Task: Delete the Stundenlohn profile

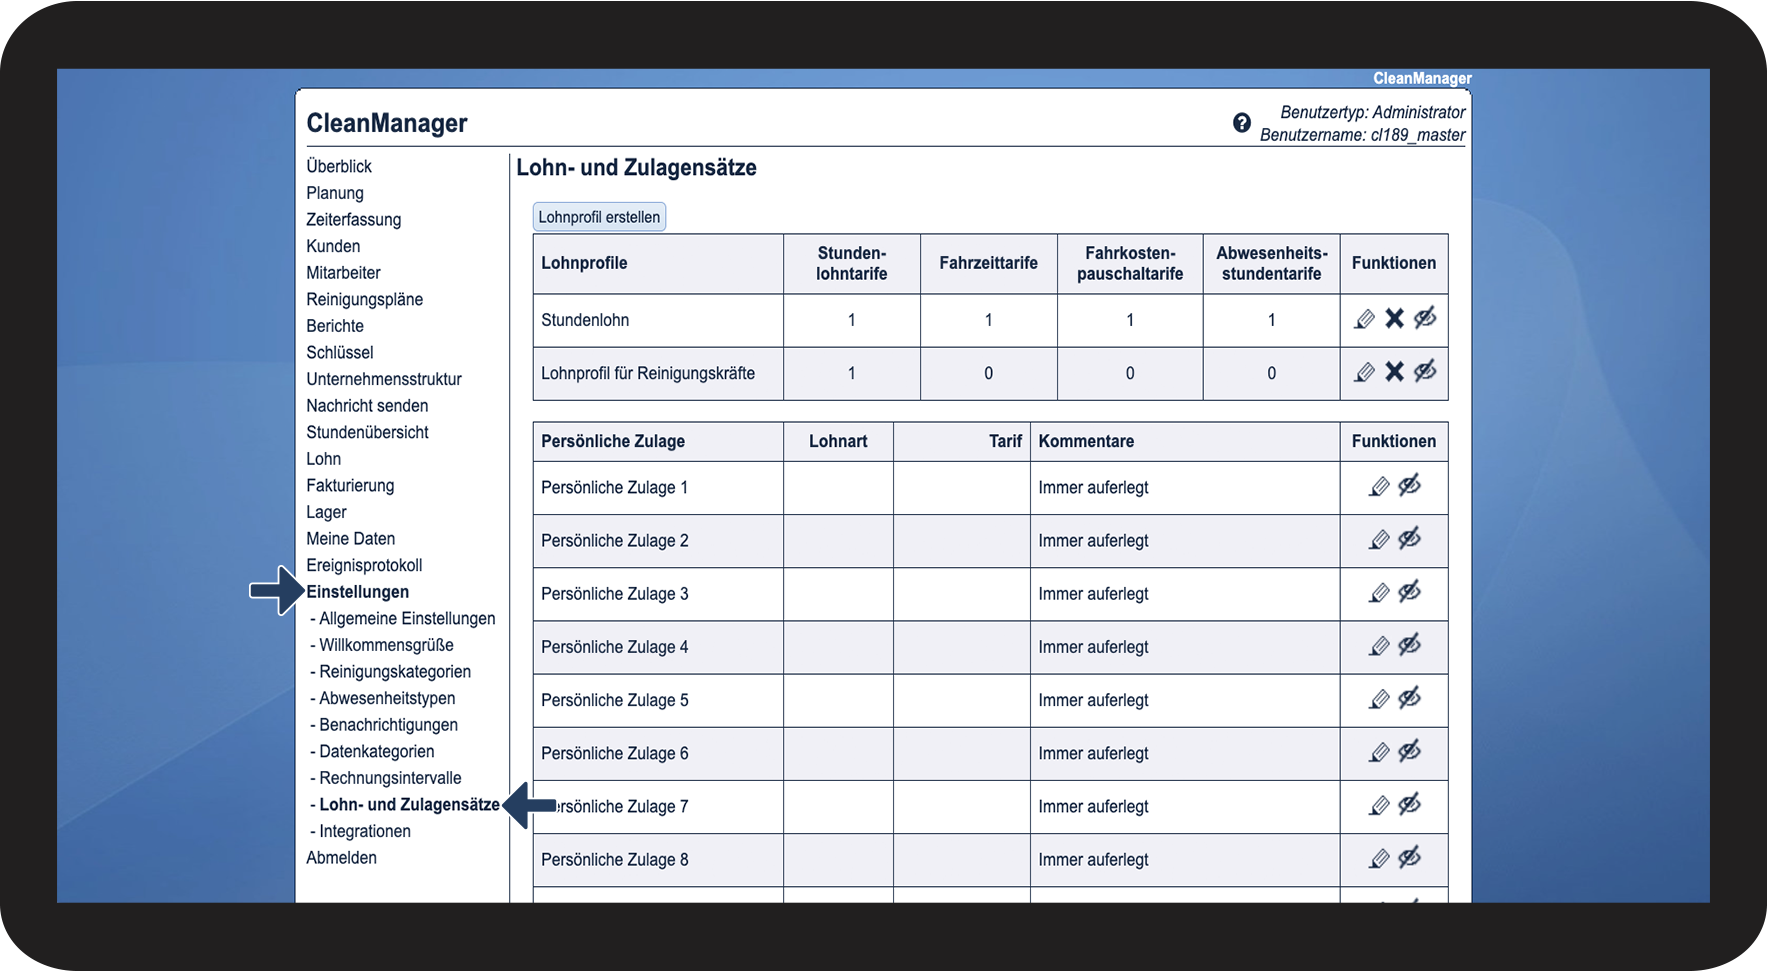Action: click(1394, 319)
